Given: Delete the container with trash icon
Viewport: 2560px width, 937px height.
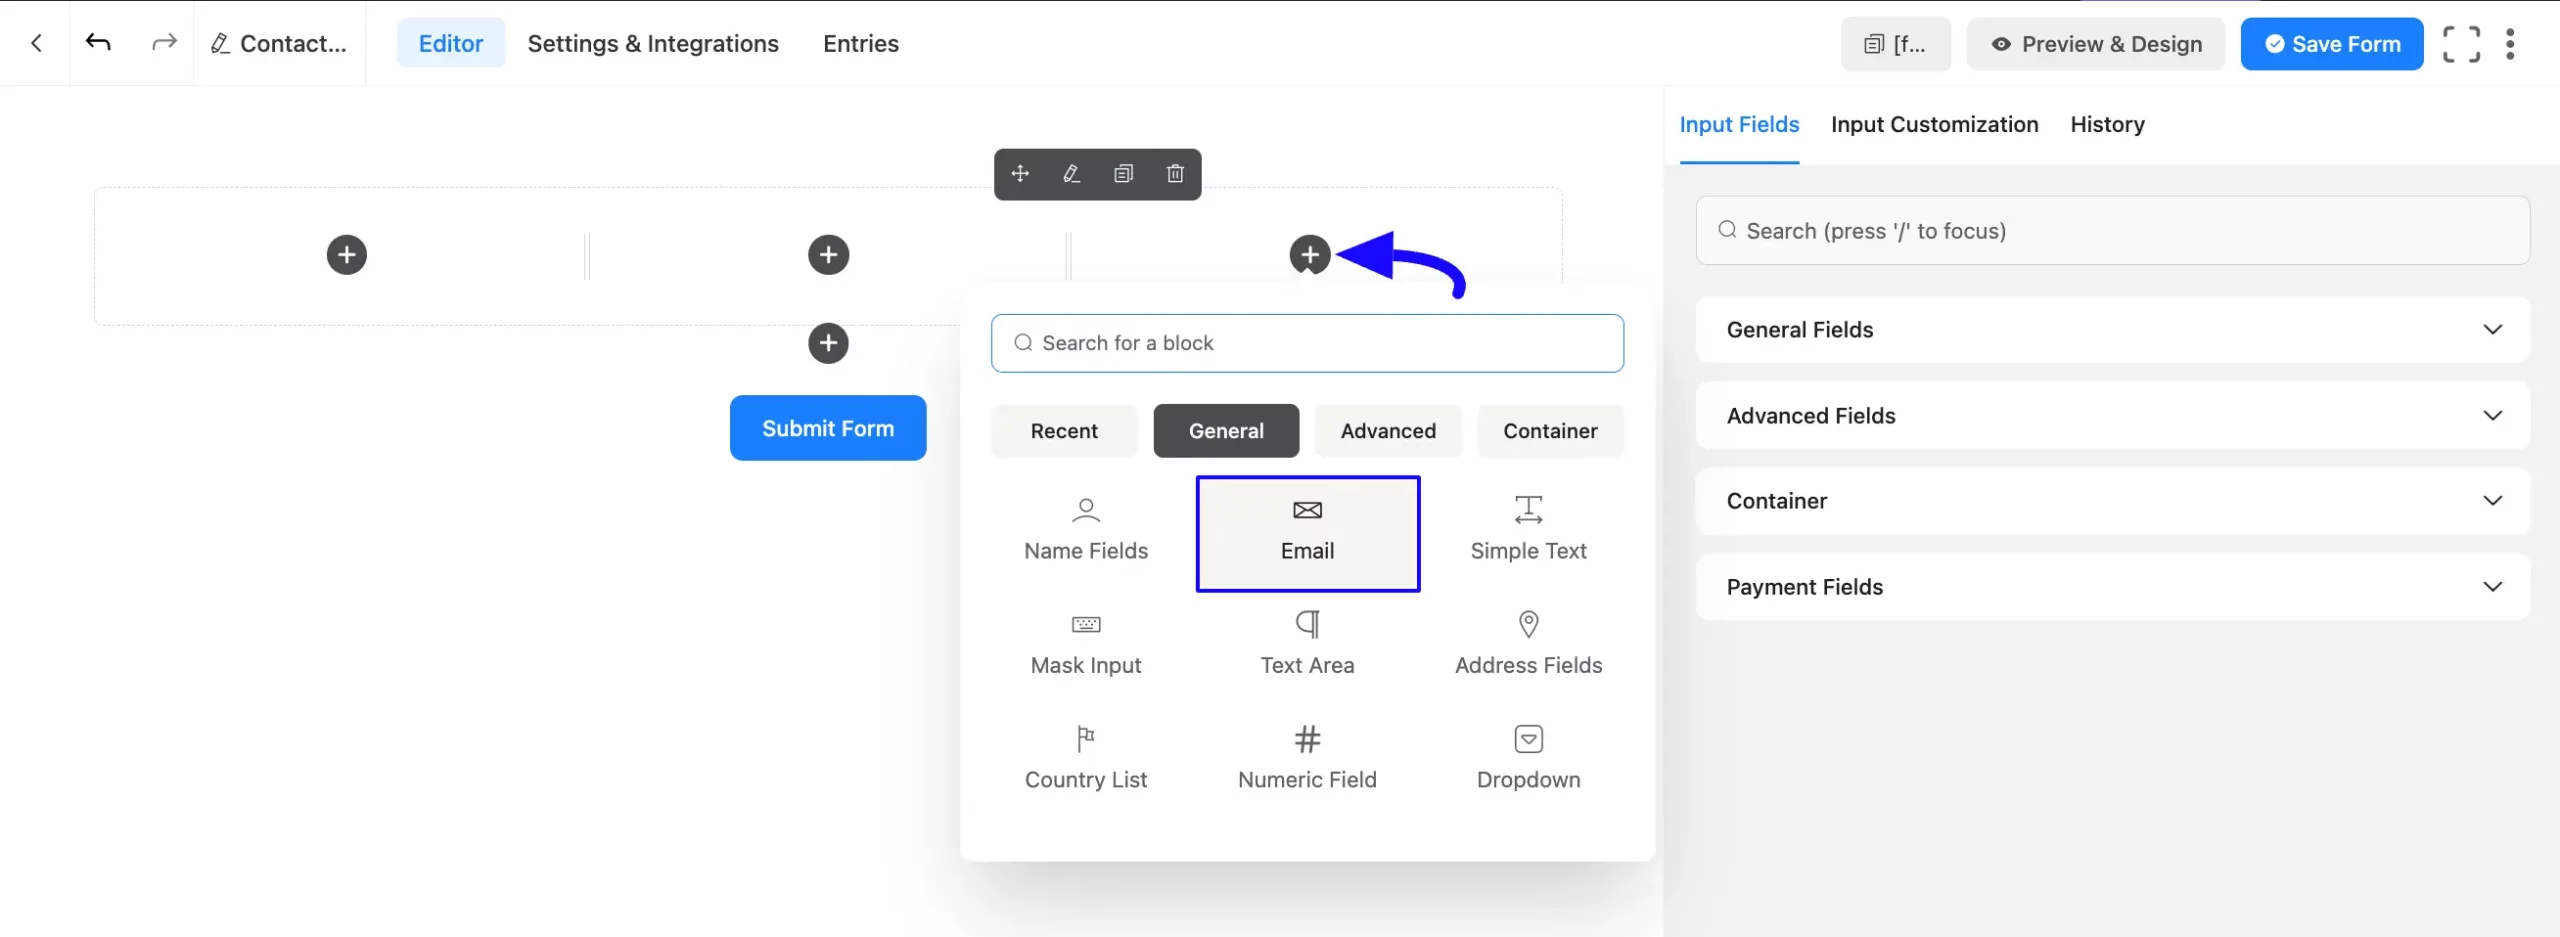Looking at the screenshot, I should click(x=1175, y=174).
